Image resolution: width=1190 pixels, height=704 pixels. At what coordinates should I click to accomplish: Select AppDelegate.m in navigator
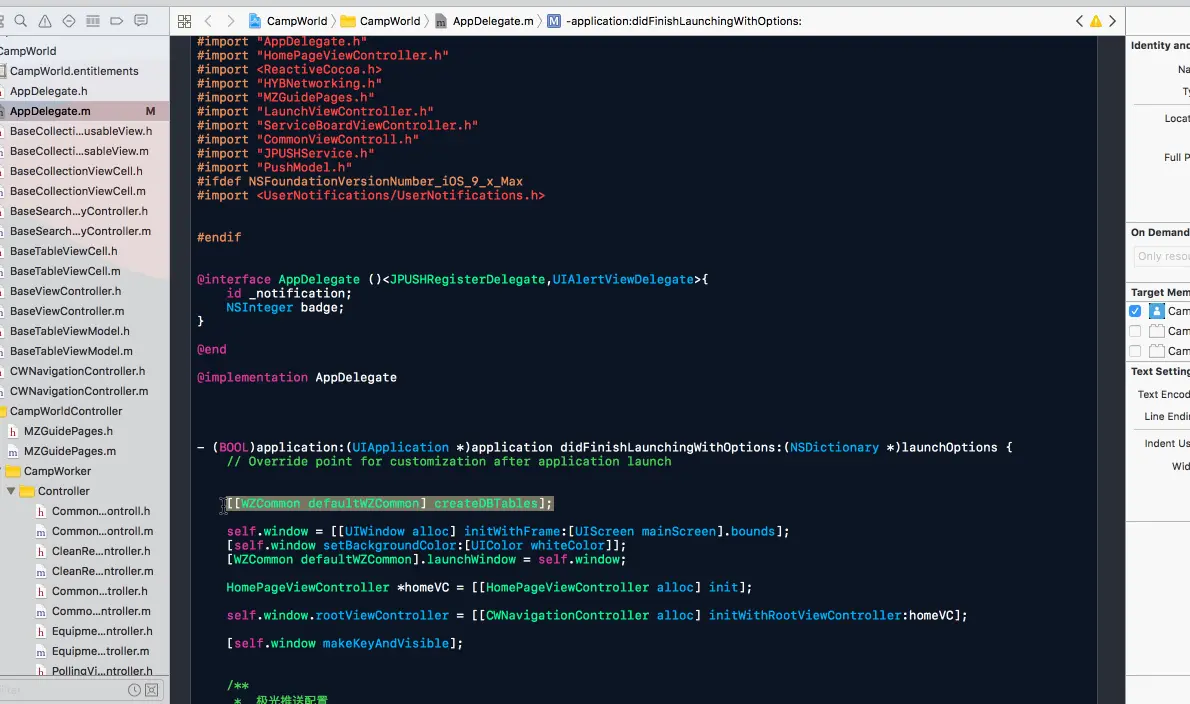[50, 111]
